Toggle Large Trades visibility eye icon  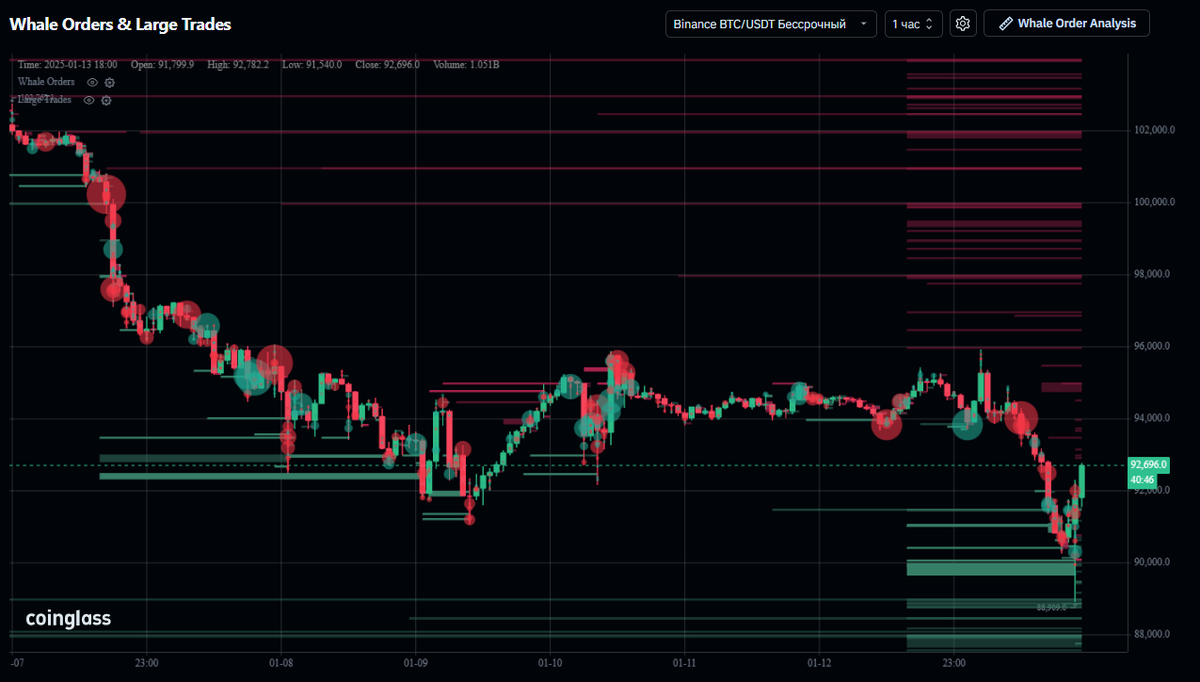[89, 100]
